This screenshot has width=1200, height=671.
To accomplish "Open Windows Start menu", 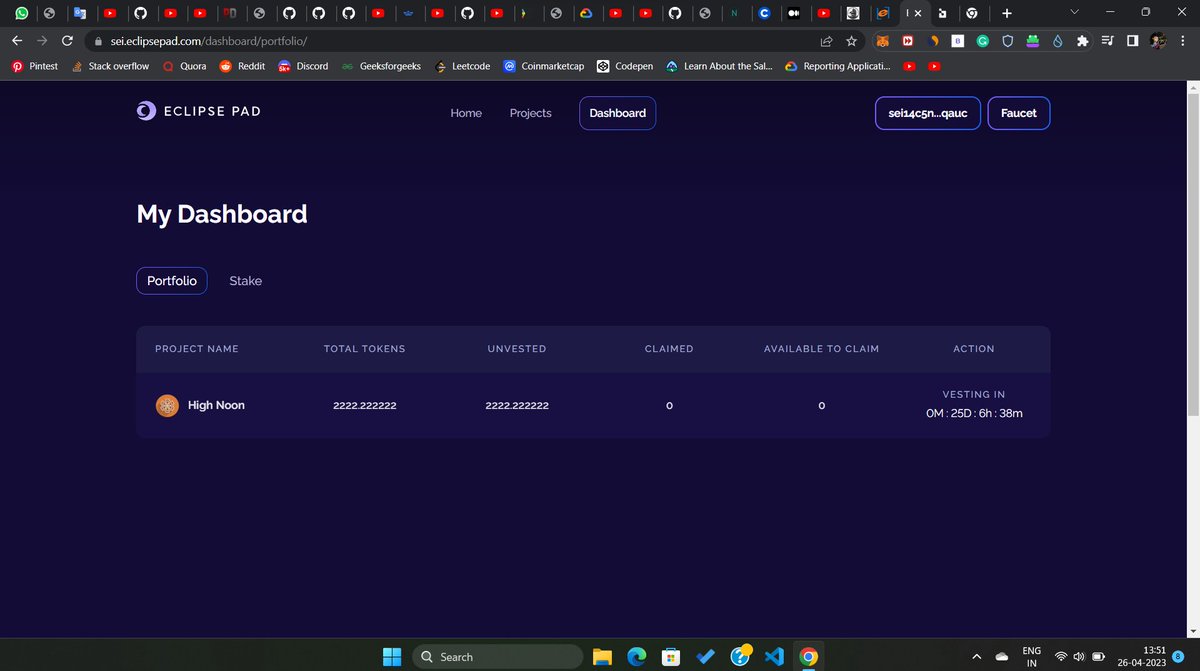I will (392, 656).
